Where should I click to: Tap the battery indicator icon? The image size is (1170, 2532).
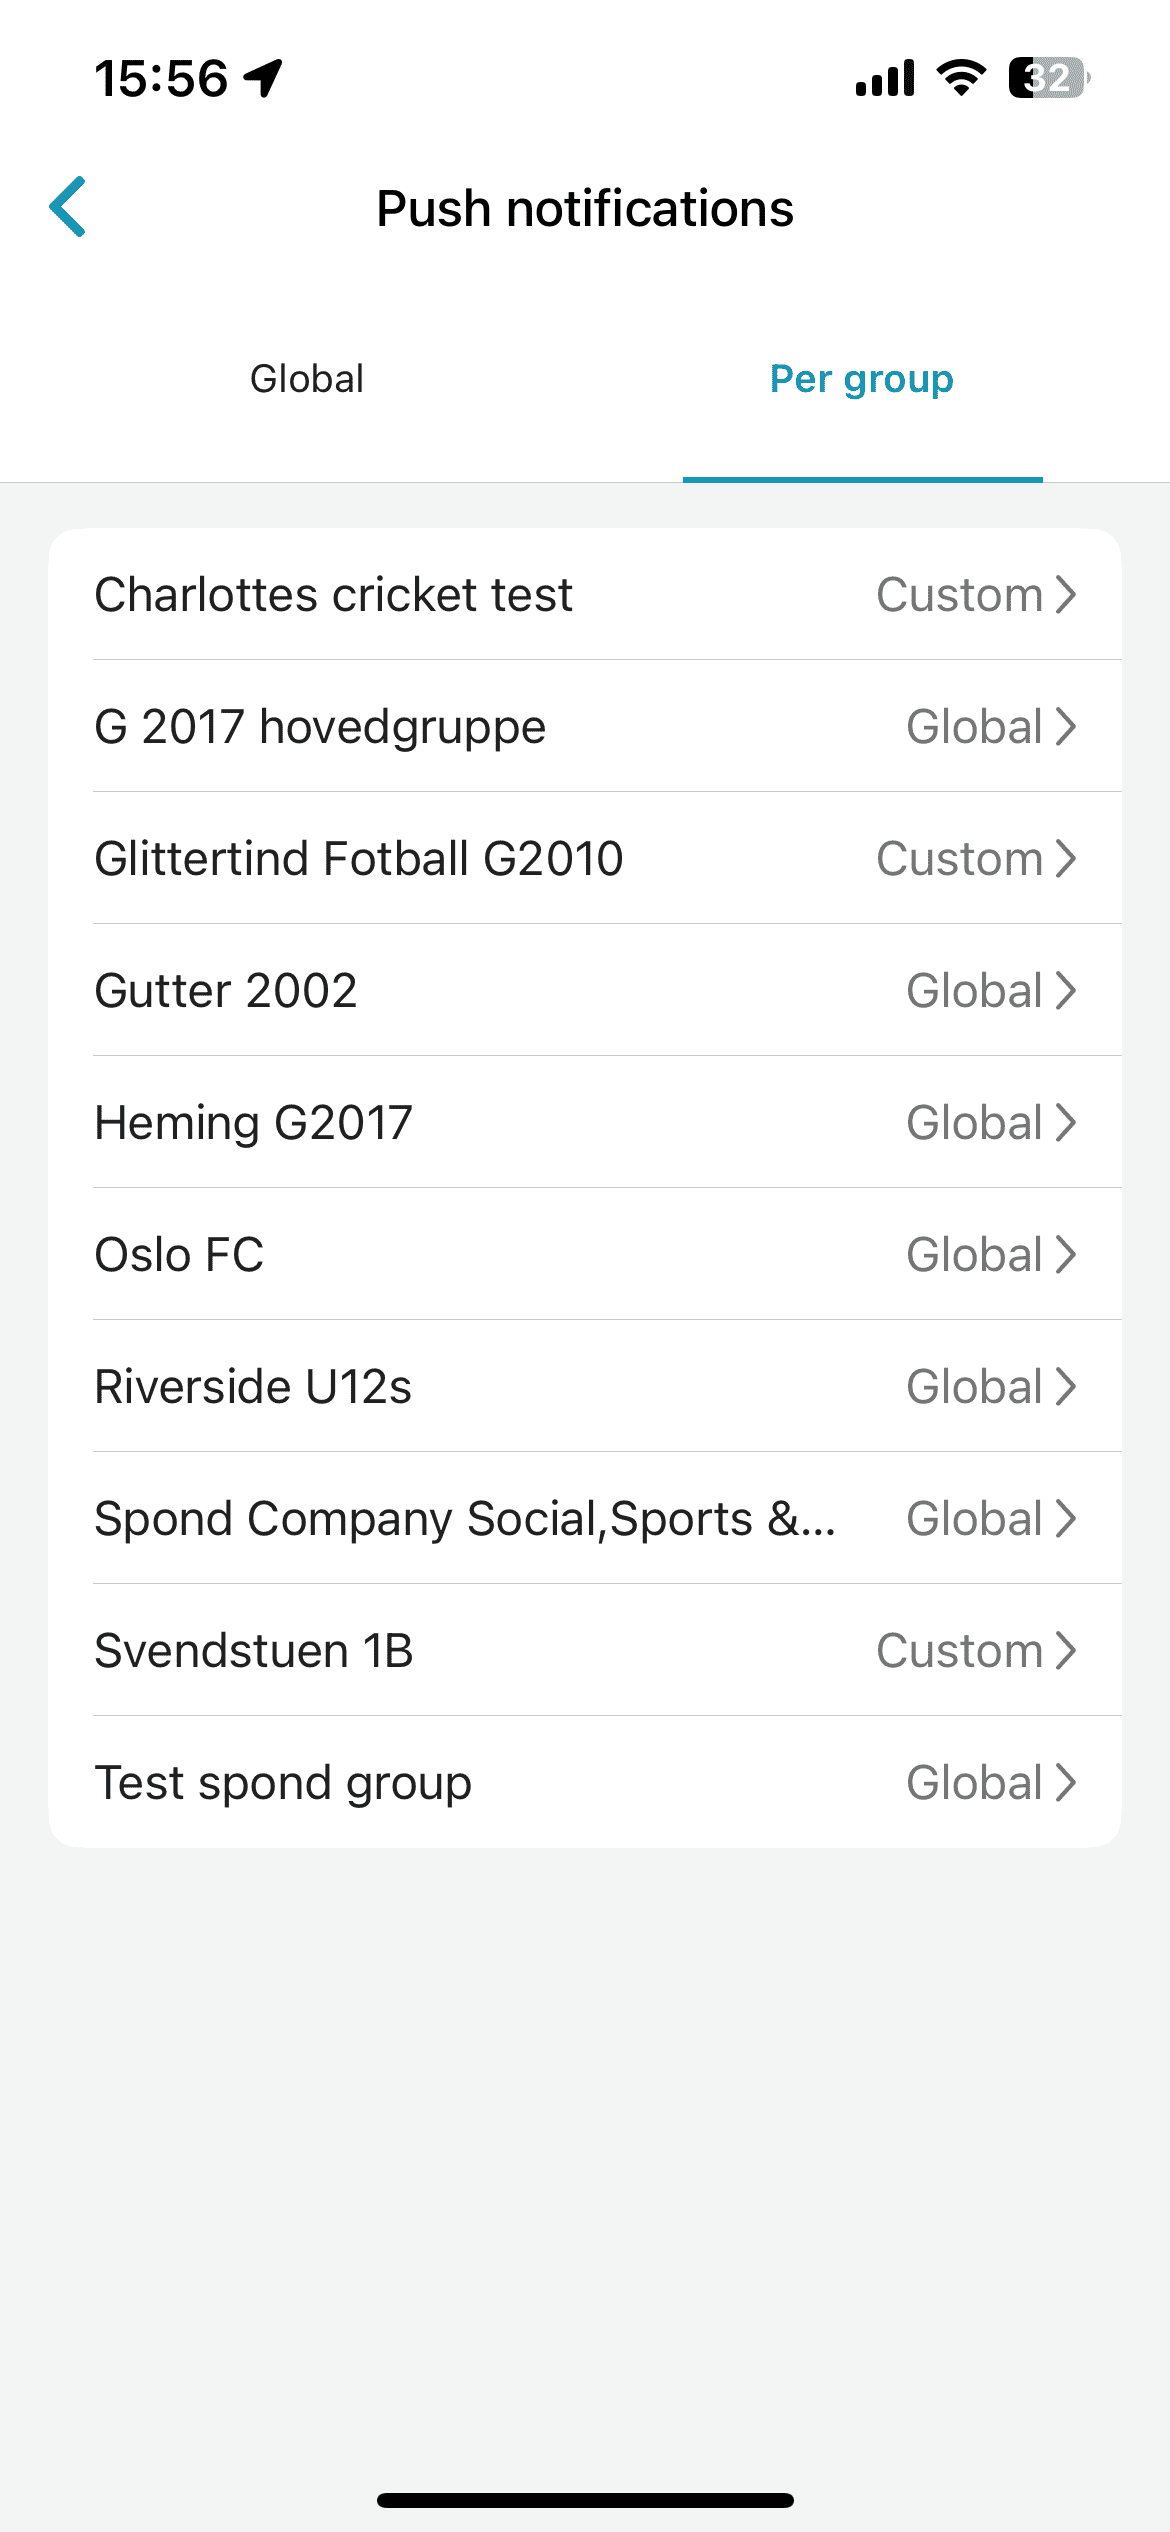click(x=1048, y=78)
